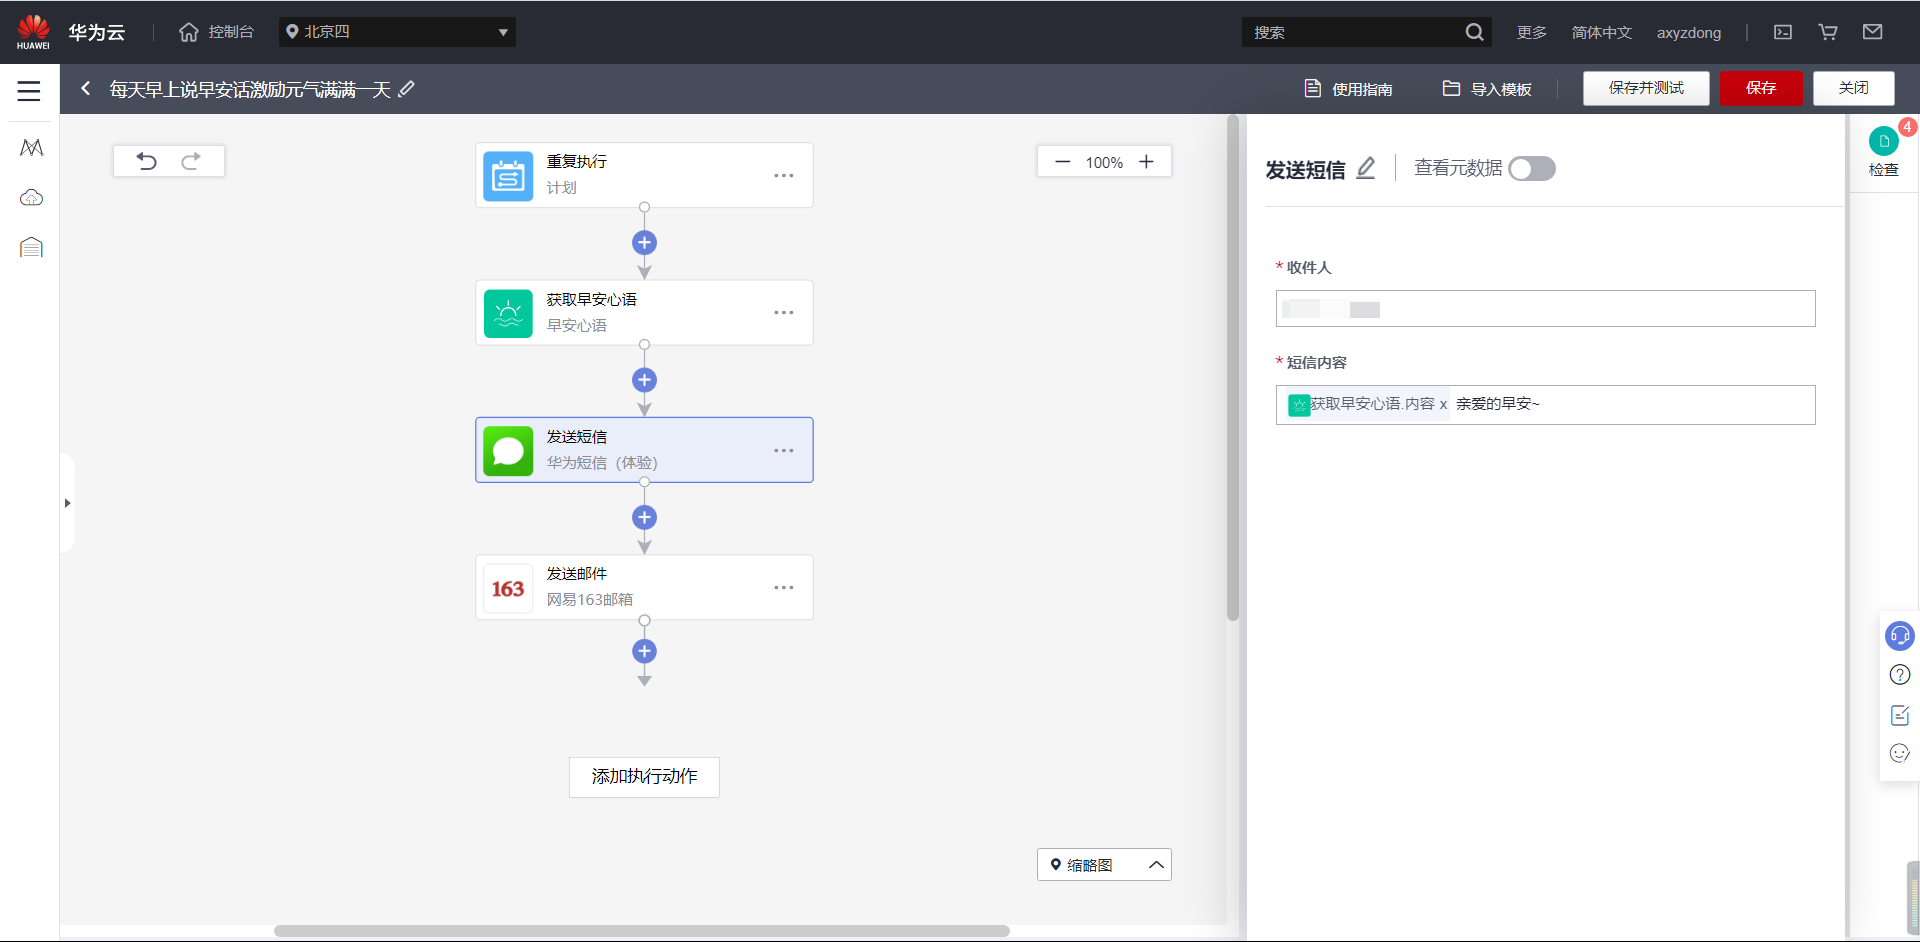Viewport: 1920px width, 942px height.
Task: Expand the collapsed left side panel
Action: point(67,503)
